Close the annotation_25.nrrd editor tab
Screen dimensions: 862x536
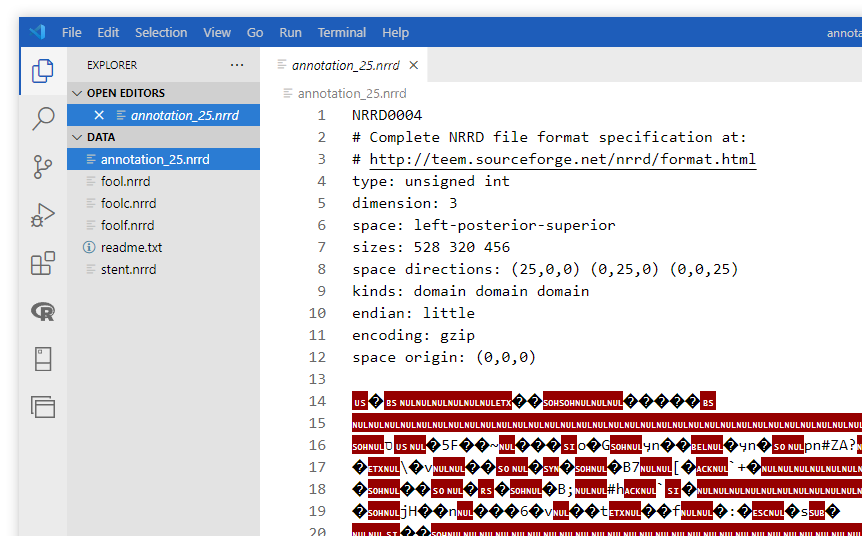[414, 66]
